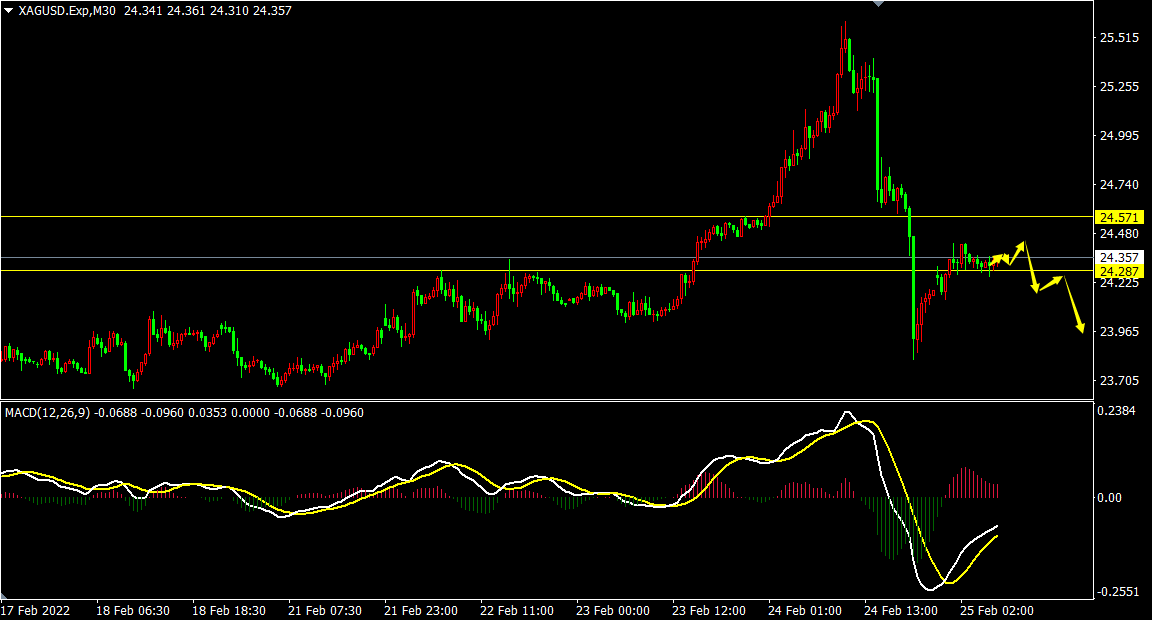Click the current price label 24.357
This screenshot has width=1152, height=620.
[x=1119, y=257]
